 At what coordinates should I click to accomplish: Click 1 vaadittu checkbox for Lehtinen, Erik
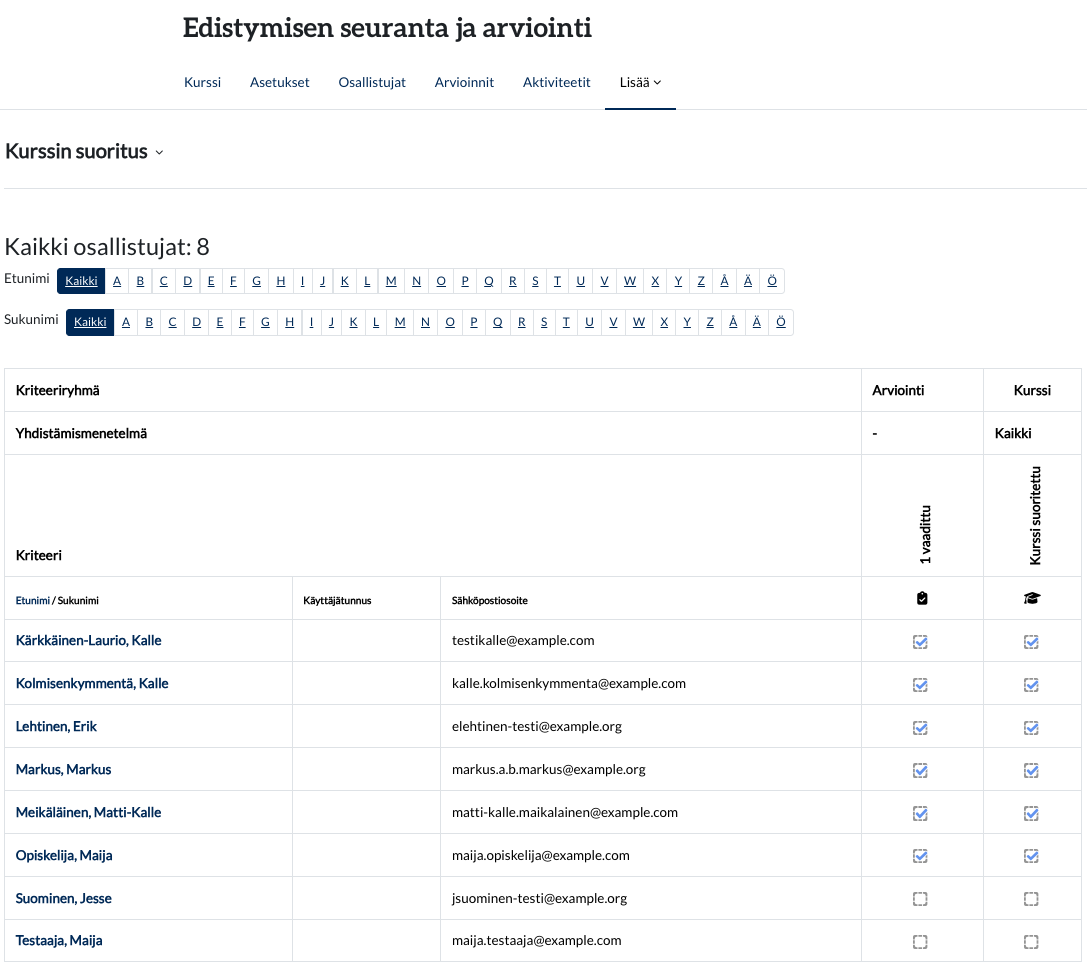[921, 727]
